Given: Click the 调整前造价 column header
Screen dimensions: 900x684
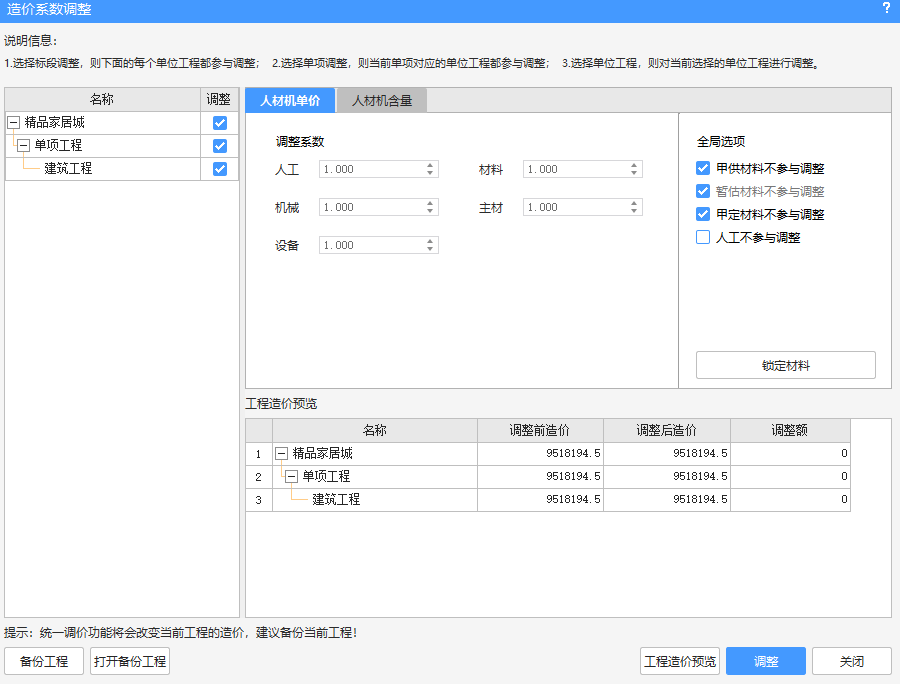Looking at the screenshot, I should coord(540,430).
